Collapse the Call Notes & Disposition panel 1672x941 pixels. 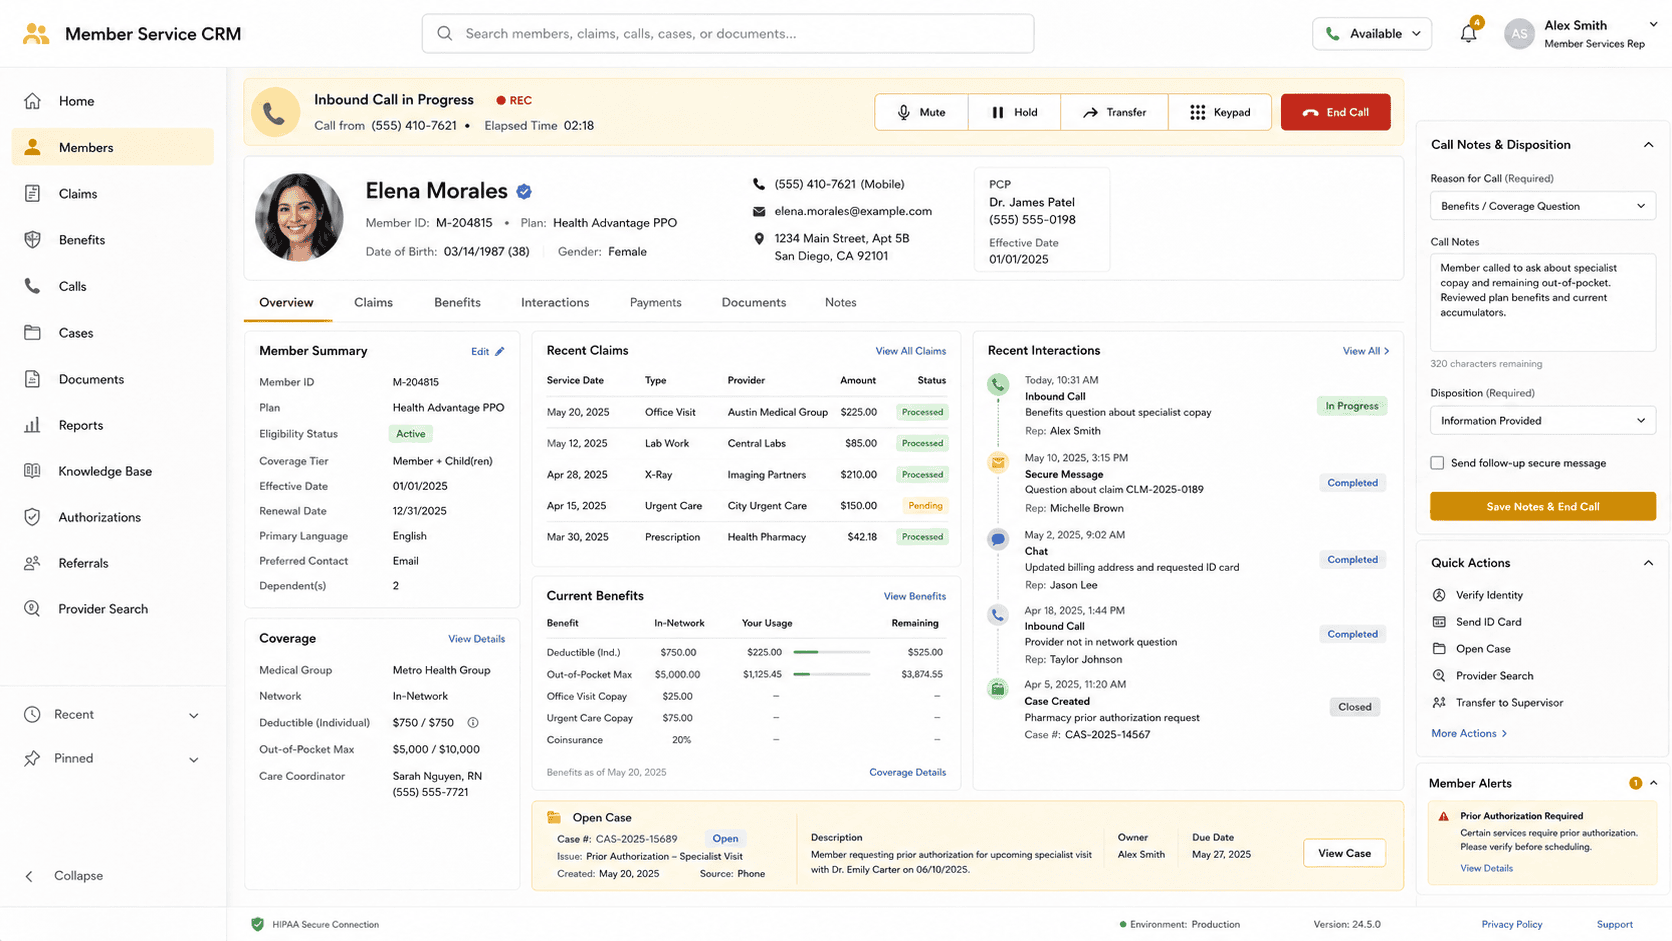pos(1648,145)
